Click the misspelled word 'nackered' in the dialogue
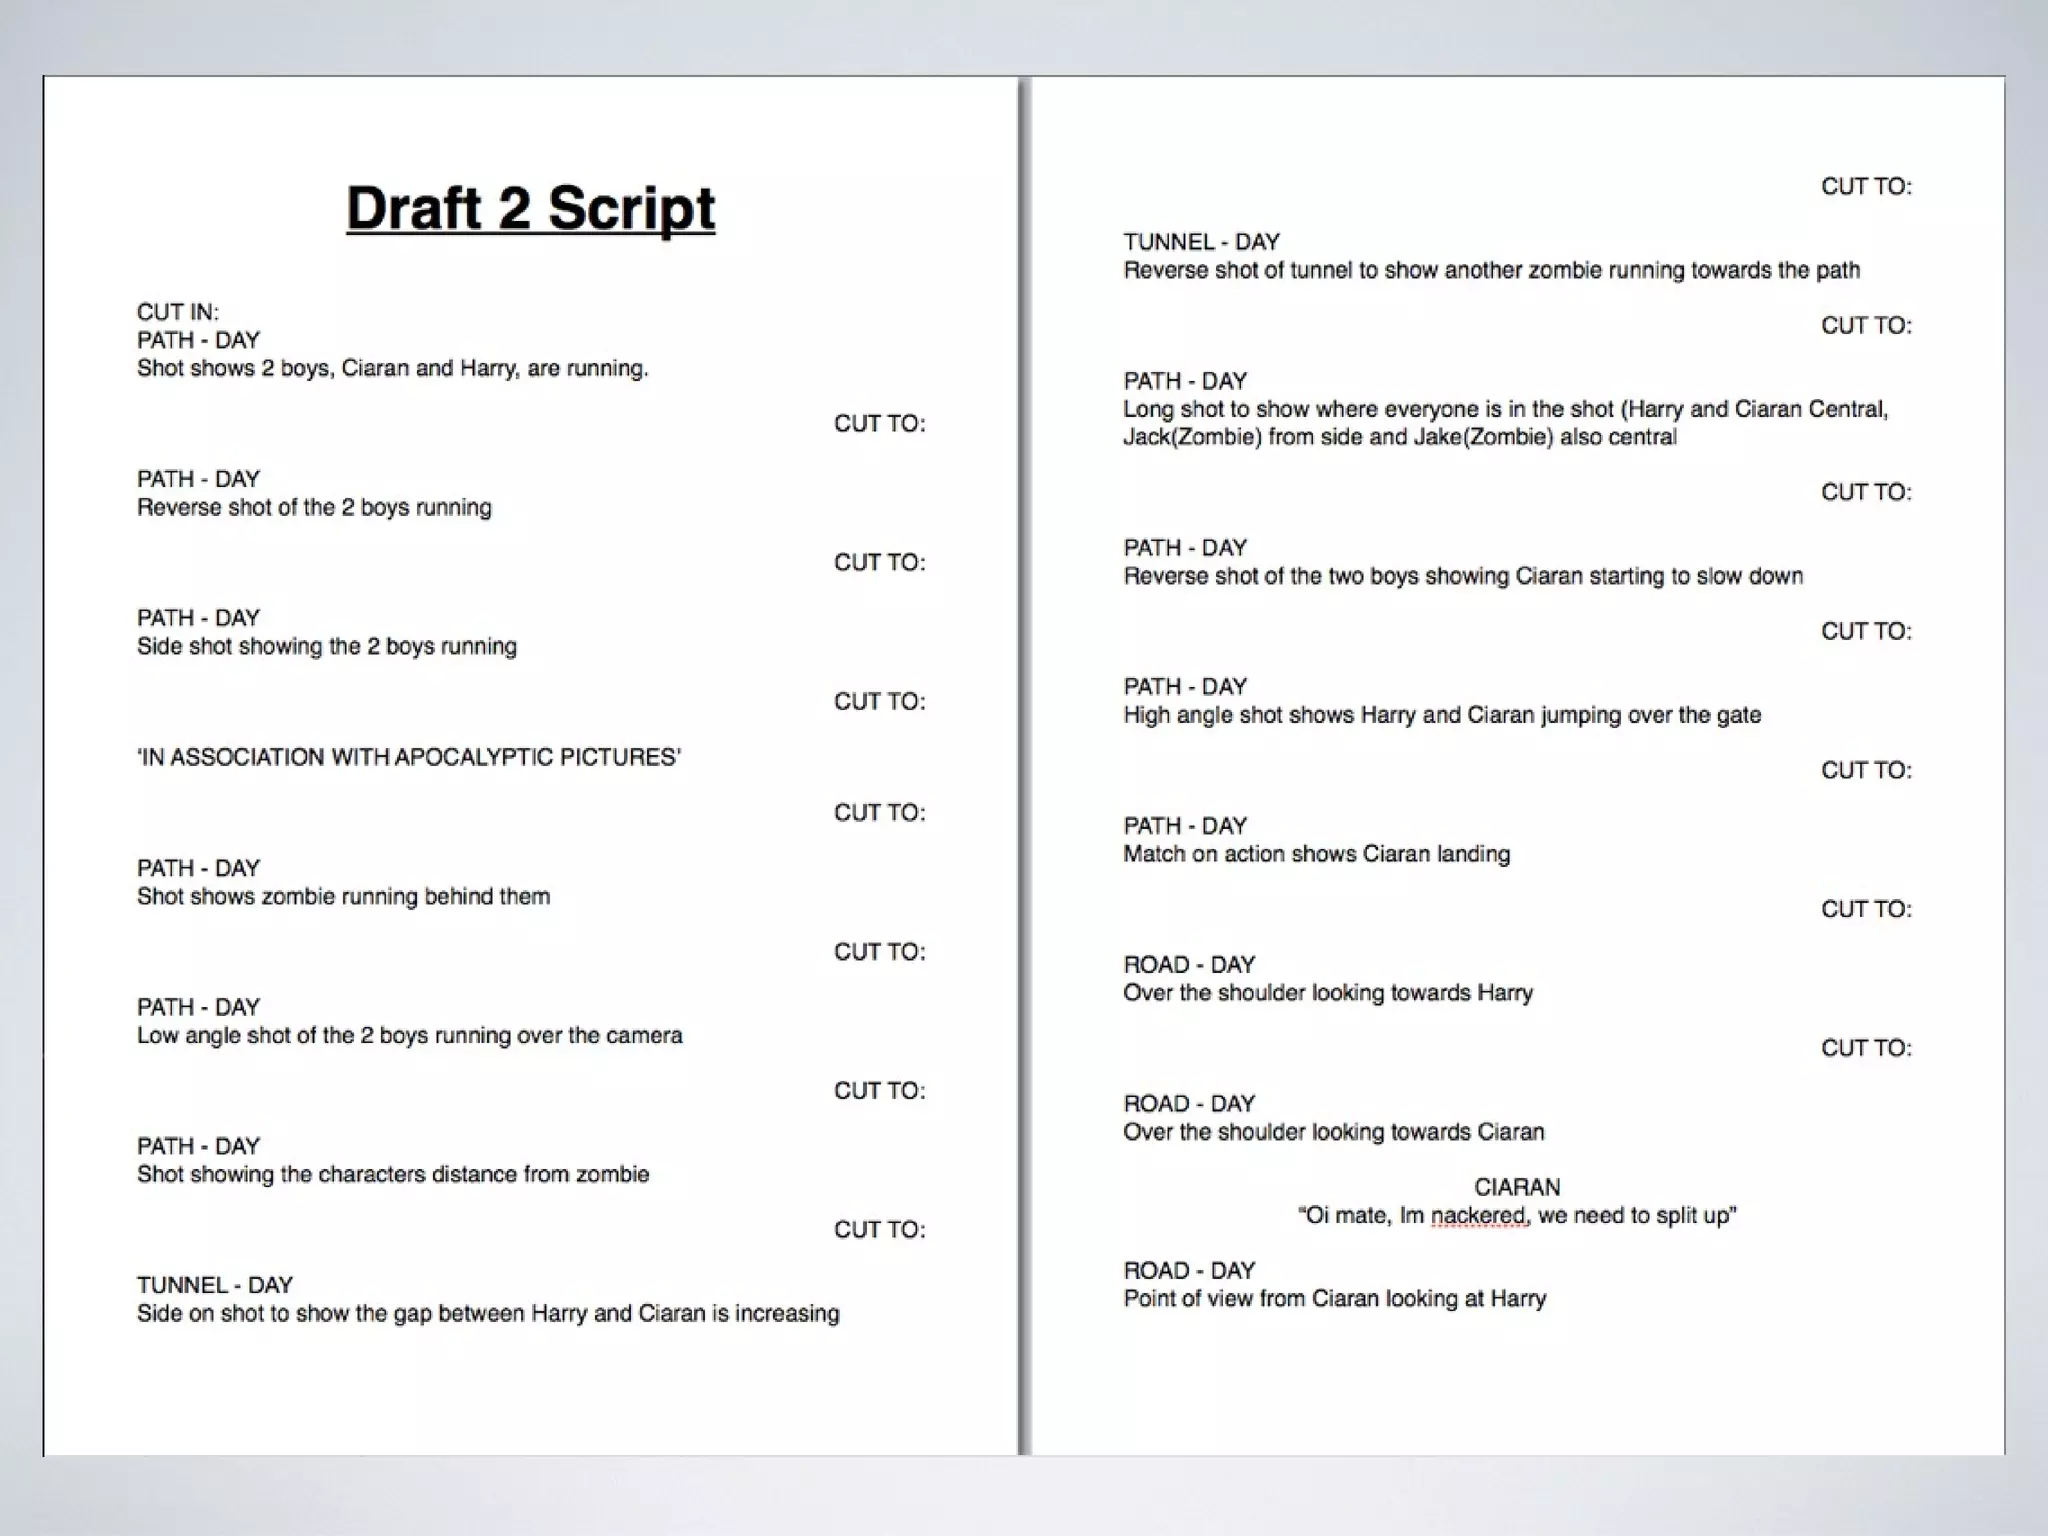The image size is (2048, 1536). tap(1478, 1216)
